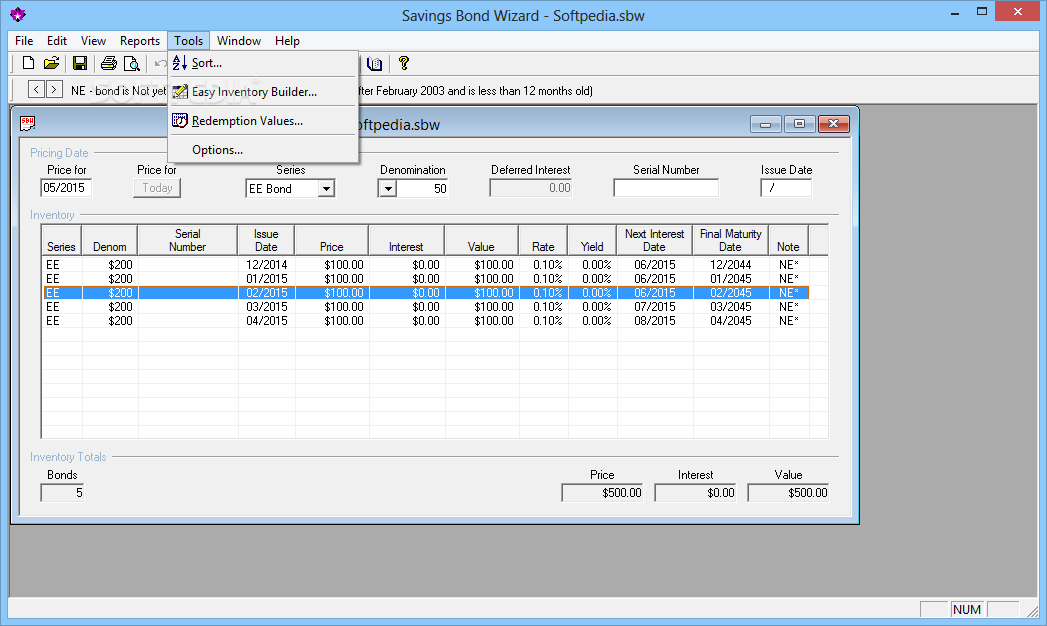This screenshot has width=1047, height=626.
Task: Click the Print Preview toolbar icon
Action: point(132,63)
